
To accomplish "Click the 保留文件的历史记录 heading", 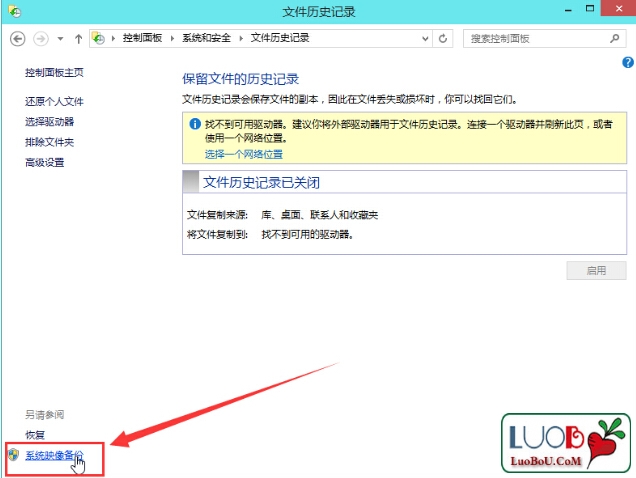I will pyautogui.click(x=241, y=79).
